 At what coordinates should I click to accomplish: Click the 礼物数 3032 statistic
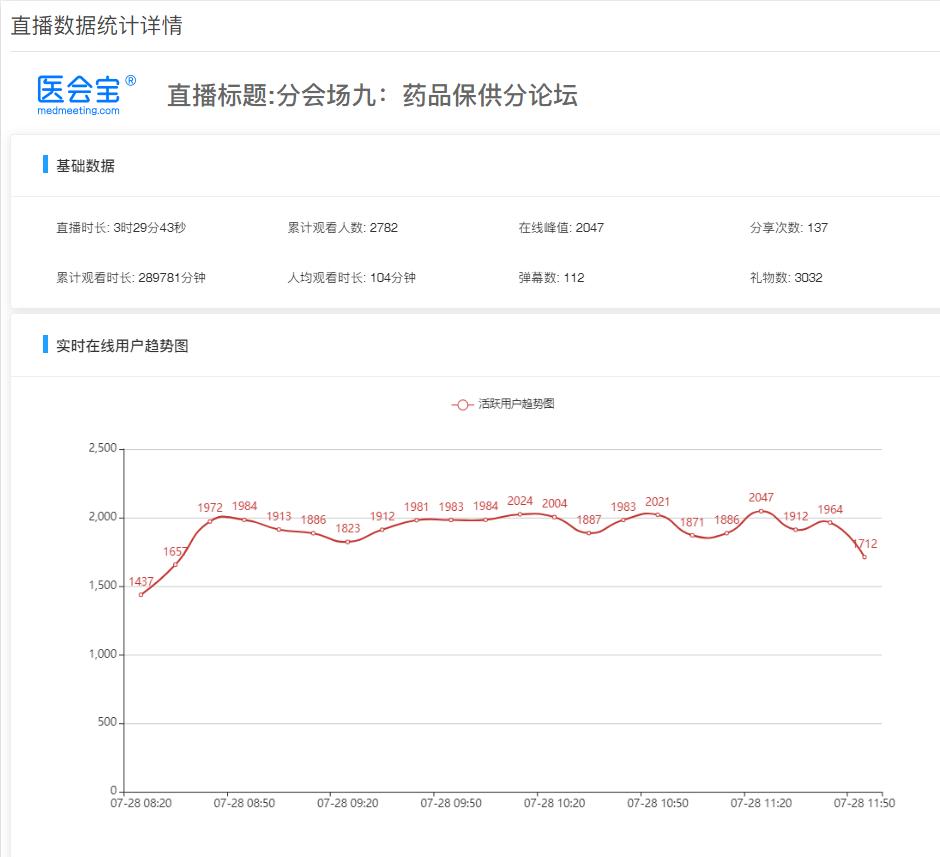(785, 277)
